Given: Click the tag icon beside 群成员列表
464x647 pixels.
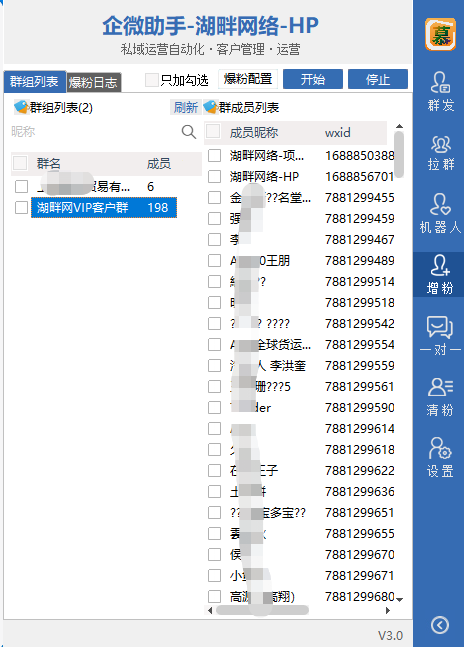Looking at the screenshot, I should pyautogui.click(x=210, y=107).
